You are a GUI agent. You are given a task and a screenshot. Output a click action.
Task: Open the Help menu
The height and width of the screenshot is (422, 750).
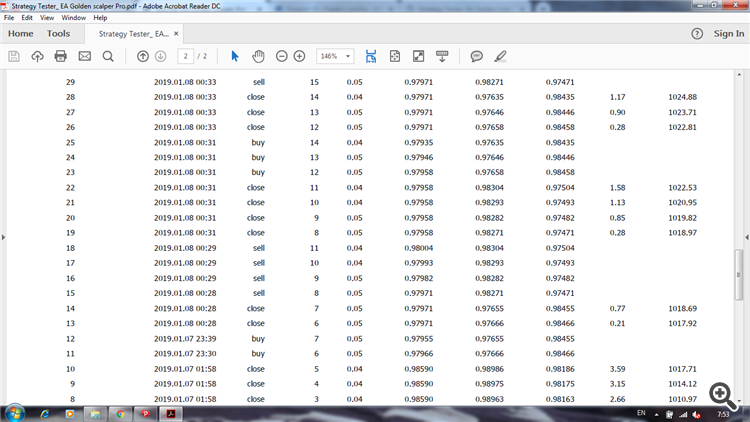point(100,18)
